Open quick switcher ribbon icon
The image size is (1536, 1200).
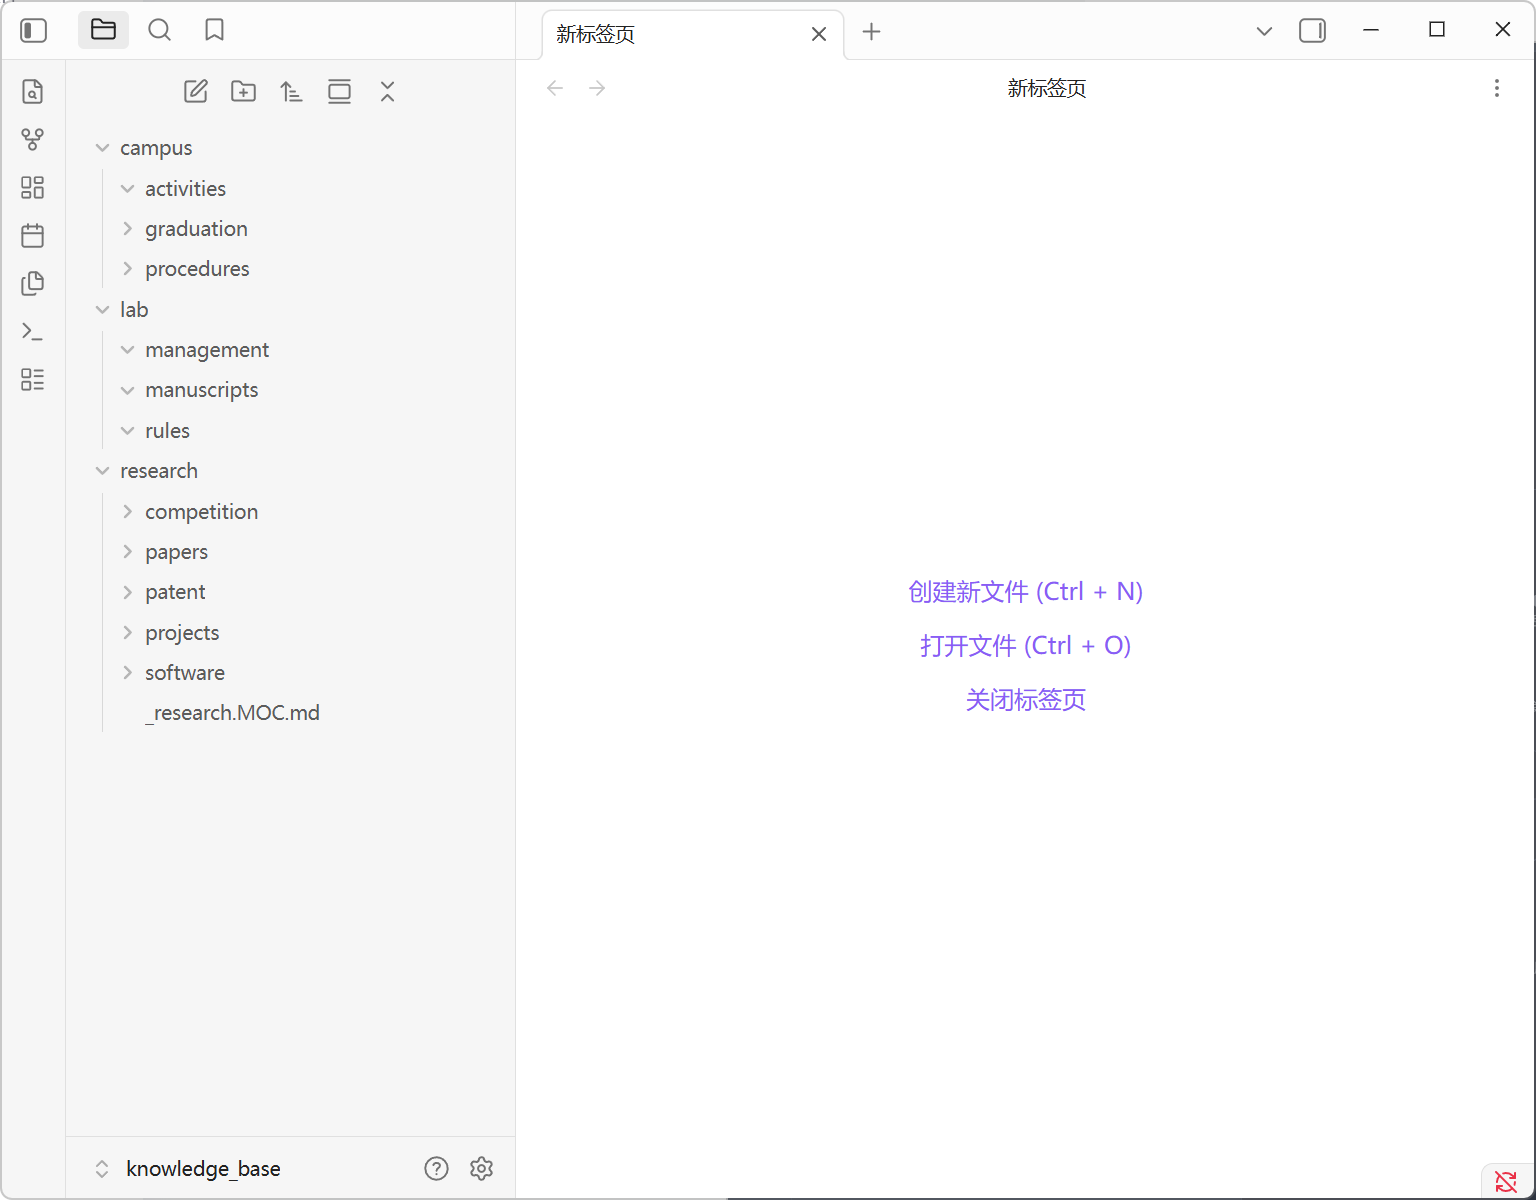coord(32,91)
